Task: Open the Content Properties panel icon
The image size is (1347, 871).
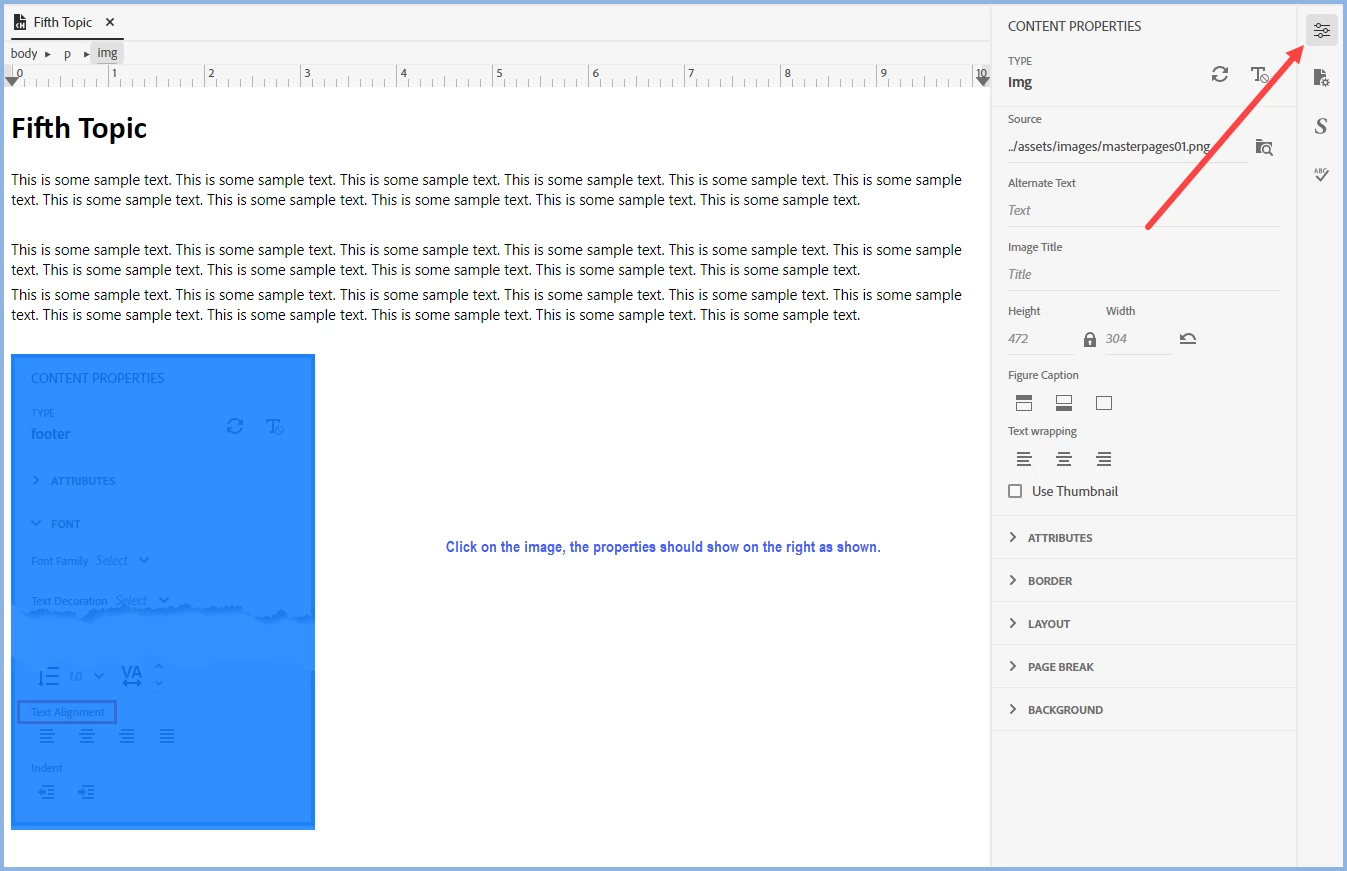Action: pyautogui.click(x=1321, y=30)
